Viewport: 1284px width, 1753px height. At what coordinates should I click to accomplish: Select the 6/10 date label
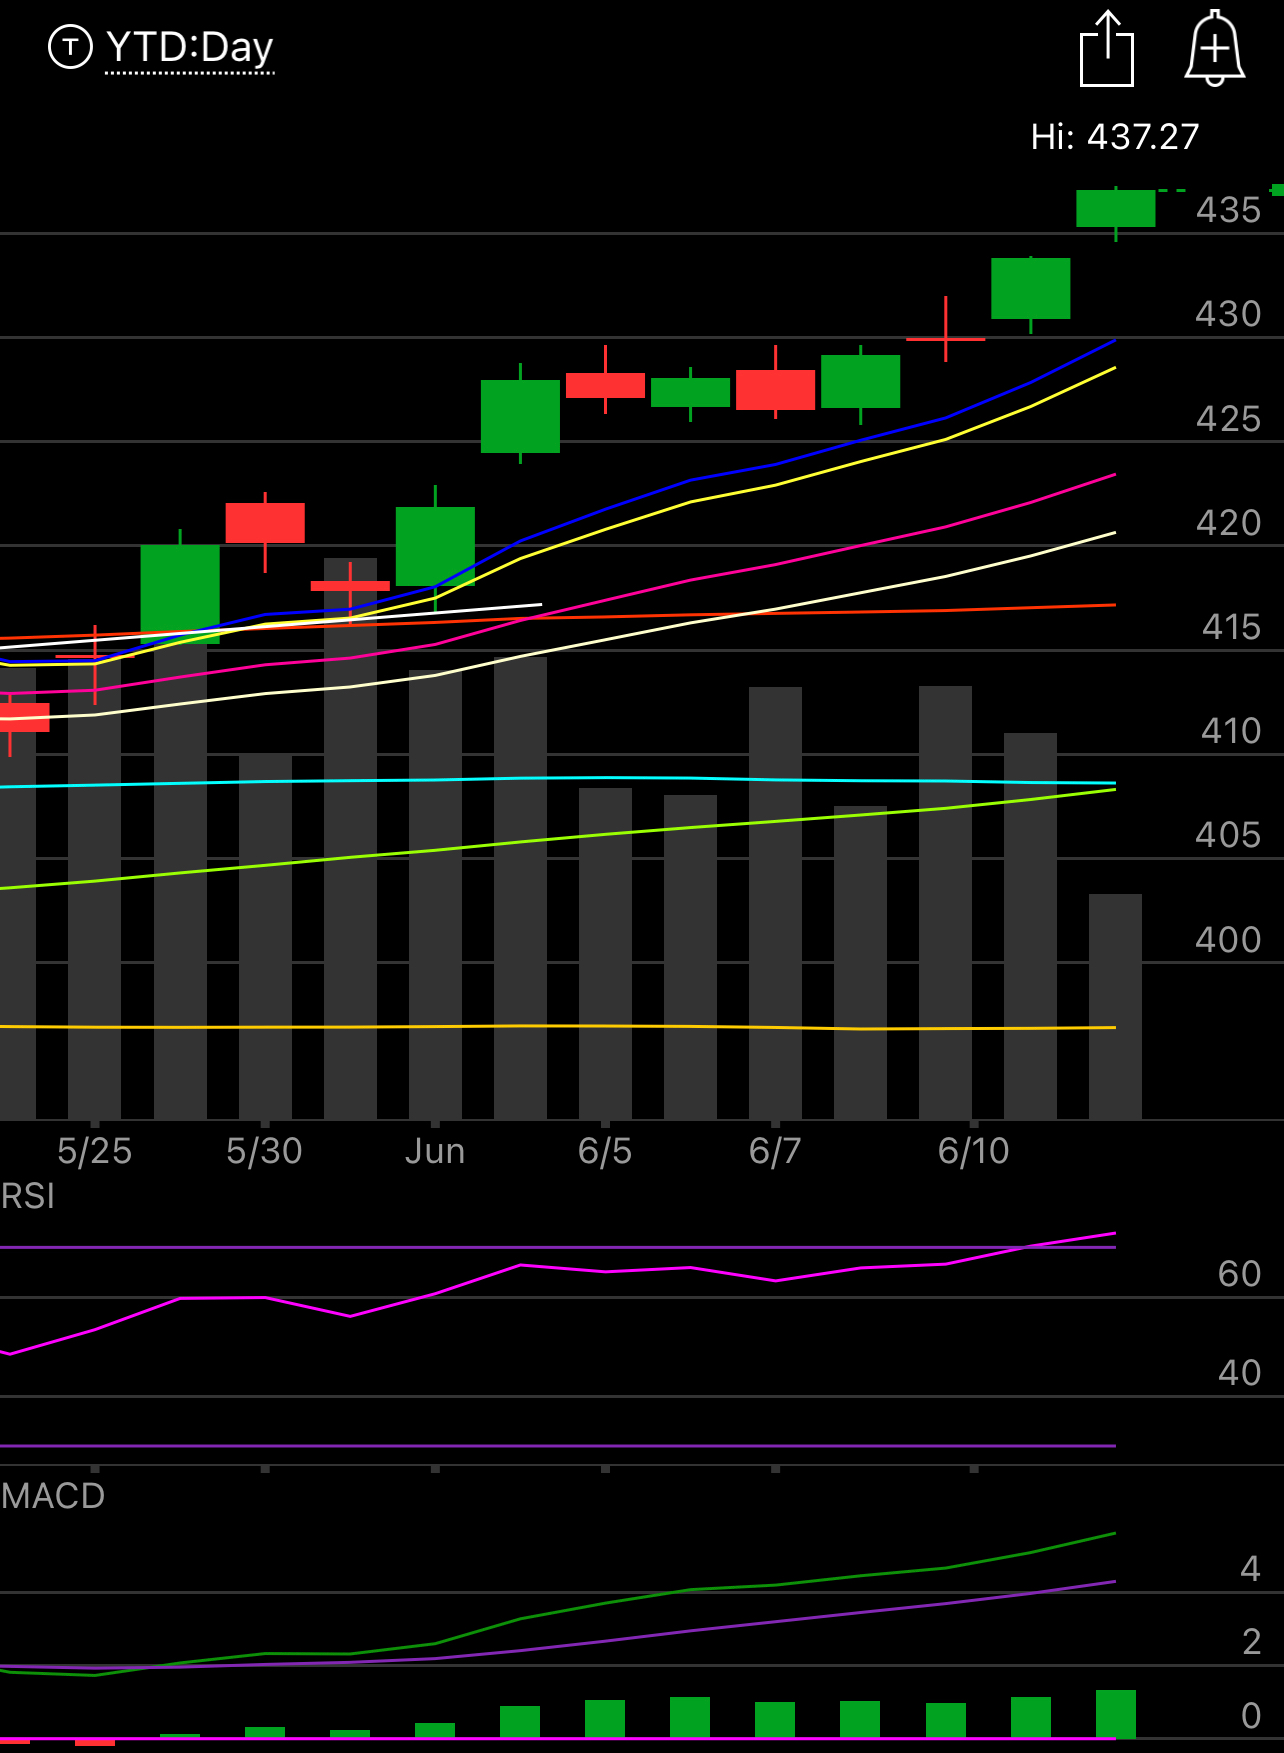[x=973, y=1151]
